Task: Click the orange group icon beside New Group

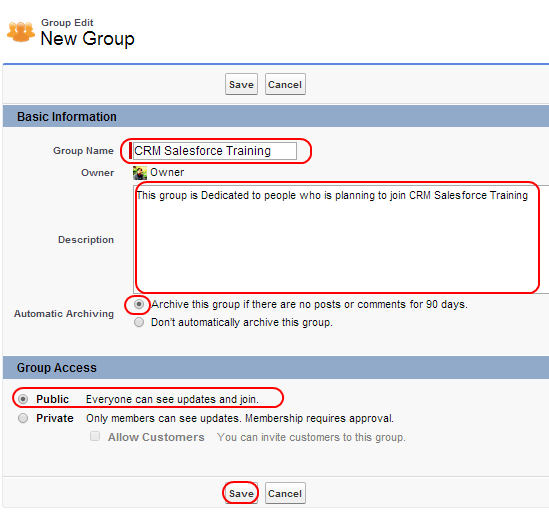Action: 21,32
